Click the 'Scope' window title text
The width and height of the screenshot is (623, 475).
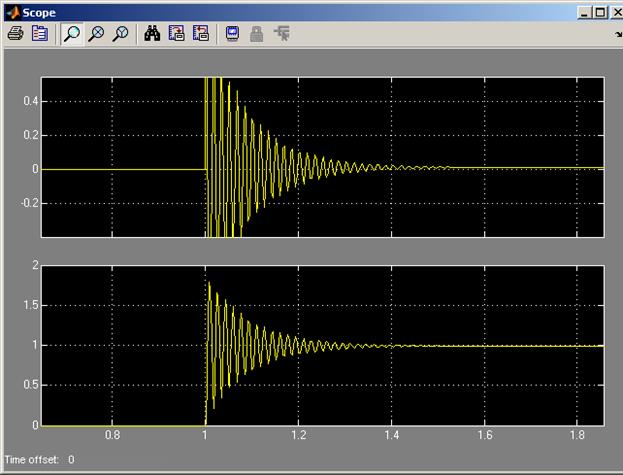[39, 13]
